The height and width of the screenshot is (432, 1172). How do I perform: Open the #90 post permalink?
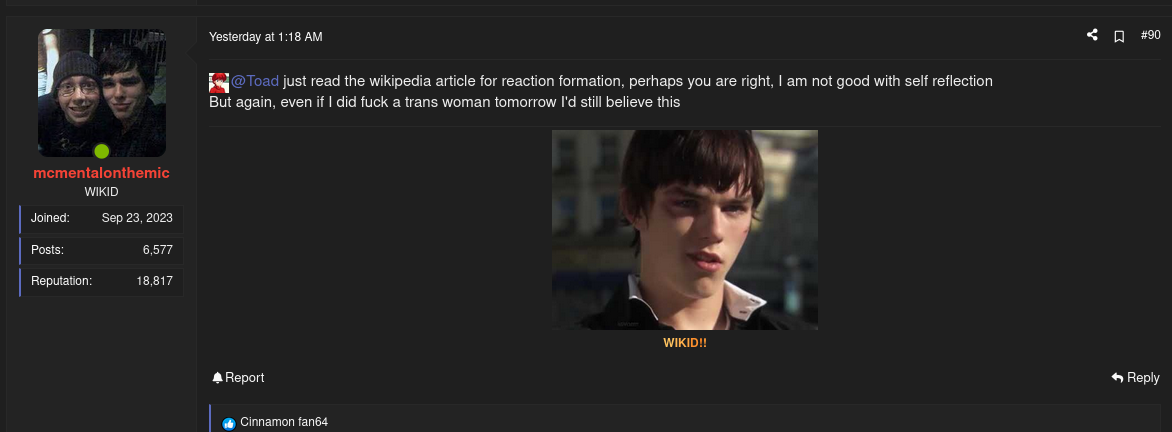coord(1150,35)
